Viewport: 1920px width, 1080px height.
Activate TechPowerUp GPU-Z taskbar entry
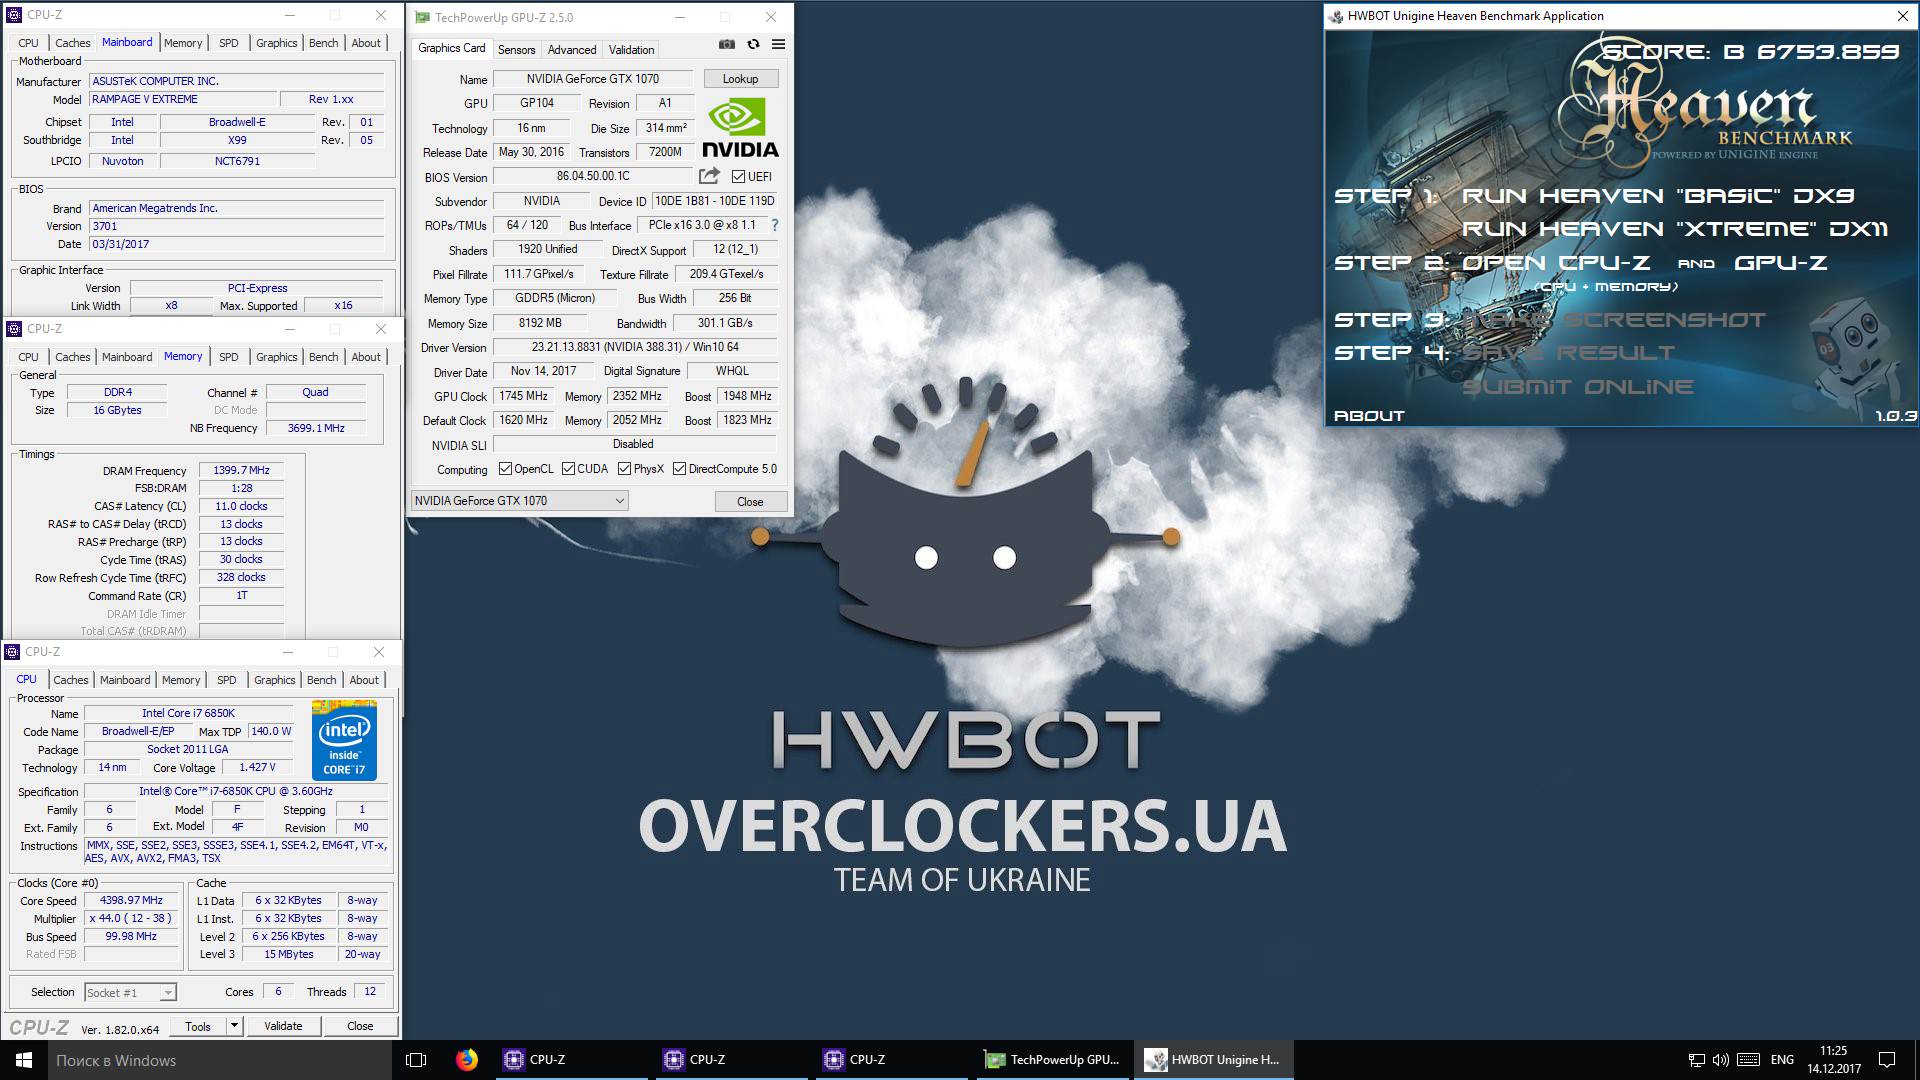tap(1052, 1060)
